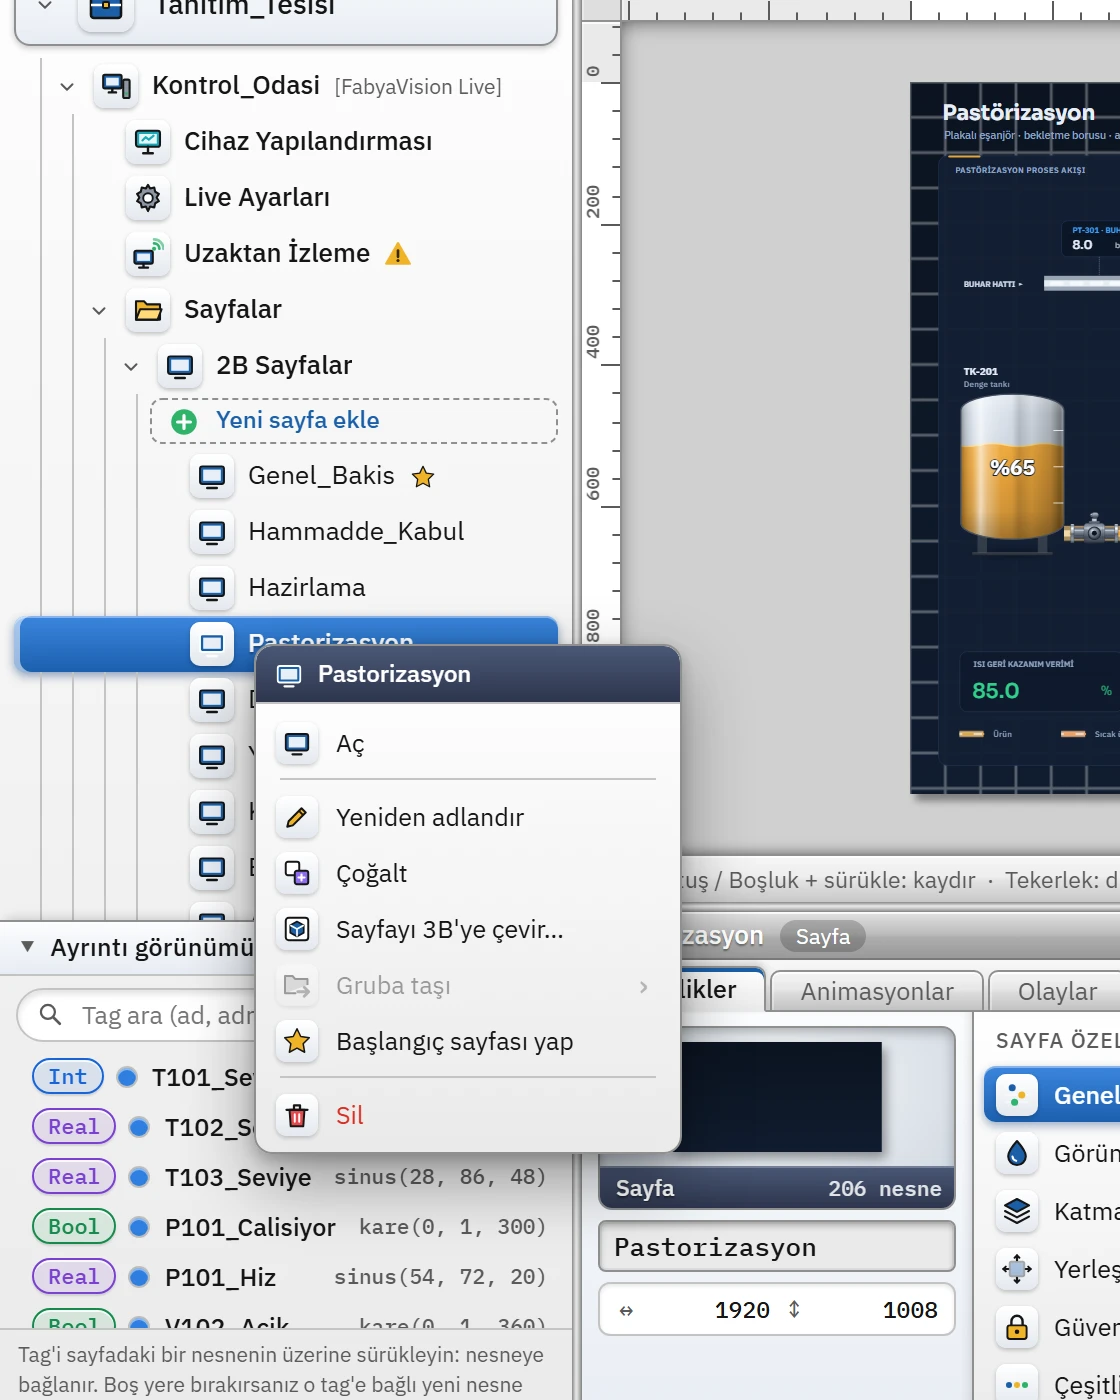The width and height of the screenshot is (1120, 1400).
Task: Collapse the 2B Sayfalar node
Action: (131, 366)
